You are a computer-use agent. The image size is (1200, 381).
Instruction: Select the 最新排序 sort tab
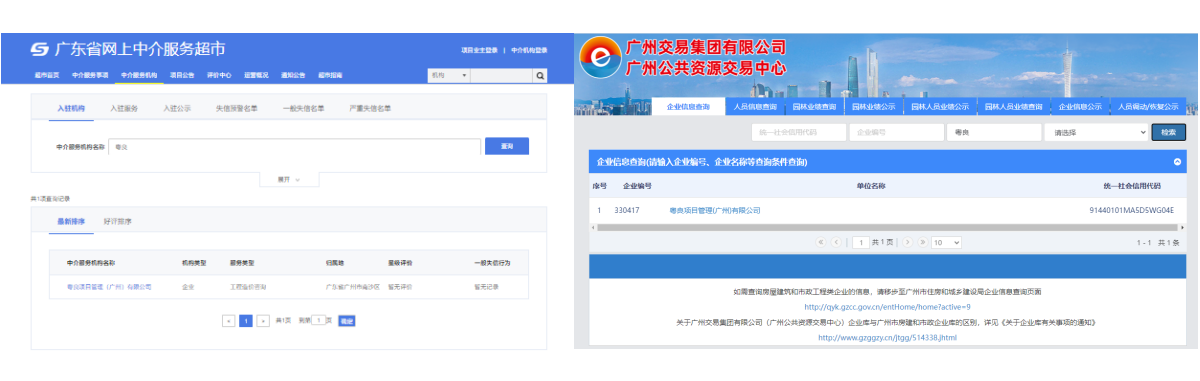(x=71, y=221)
